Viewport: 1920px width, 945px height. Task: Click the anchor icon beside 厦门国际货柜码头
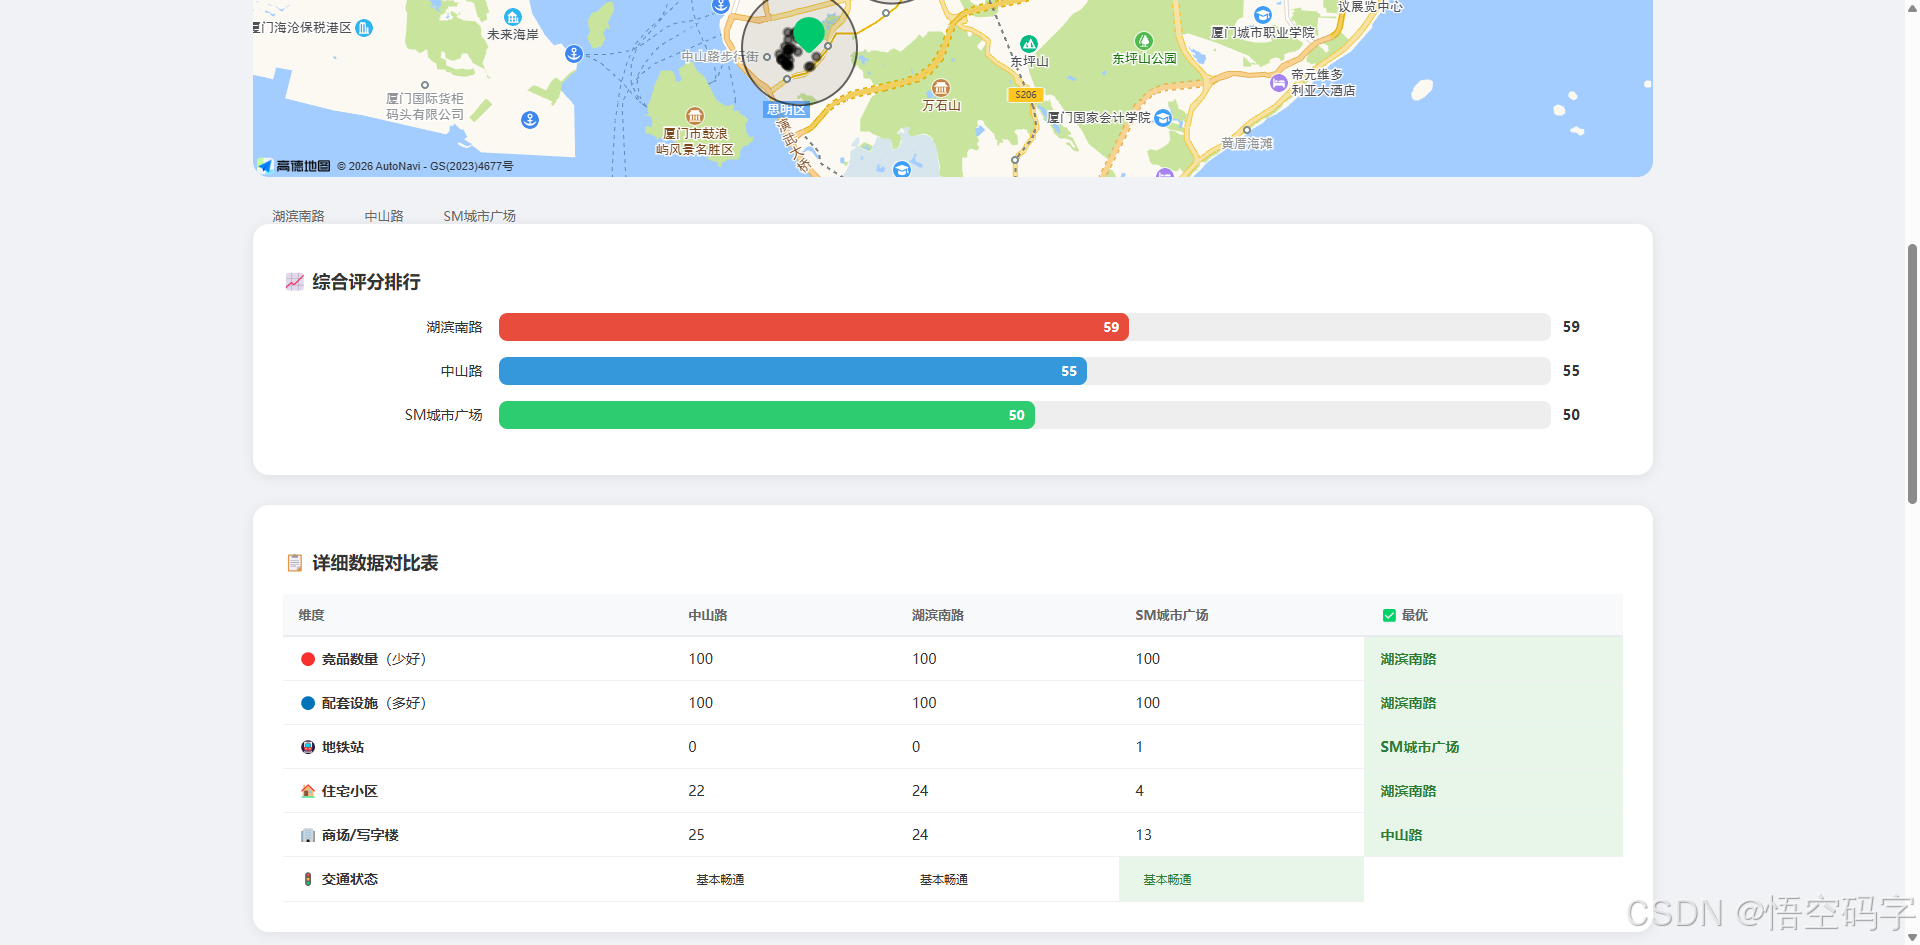(x=530, y=120)
